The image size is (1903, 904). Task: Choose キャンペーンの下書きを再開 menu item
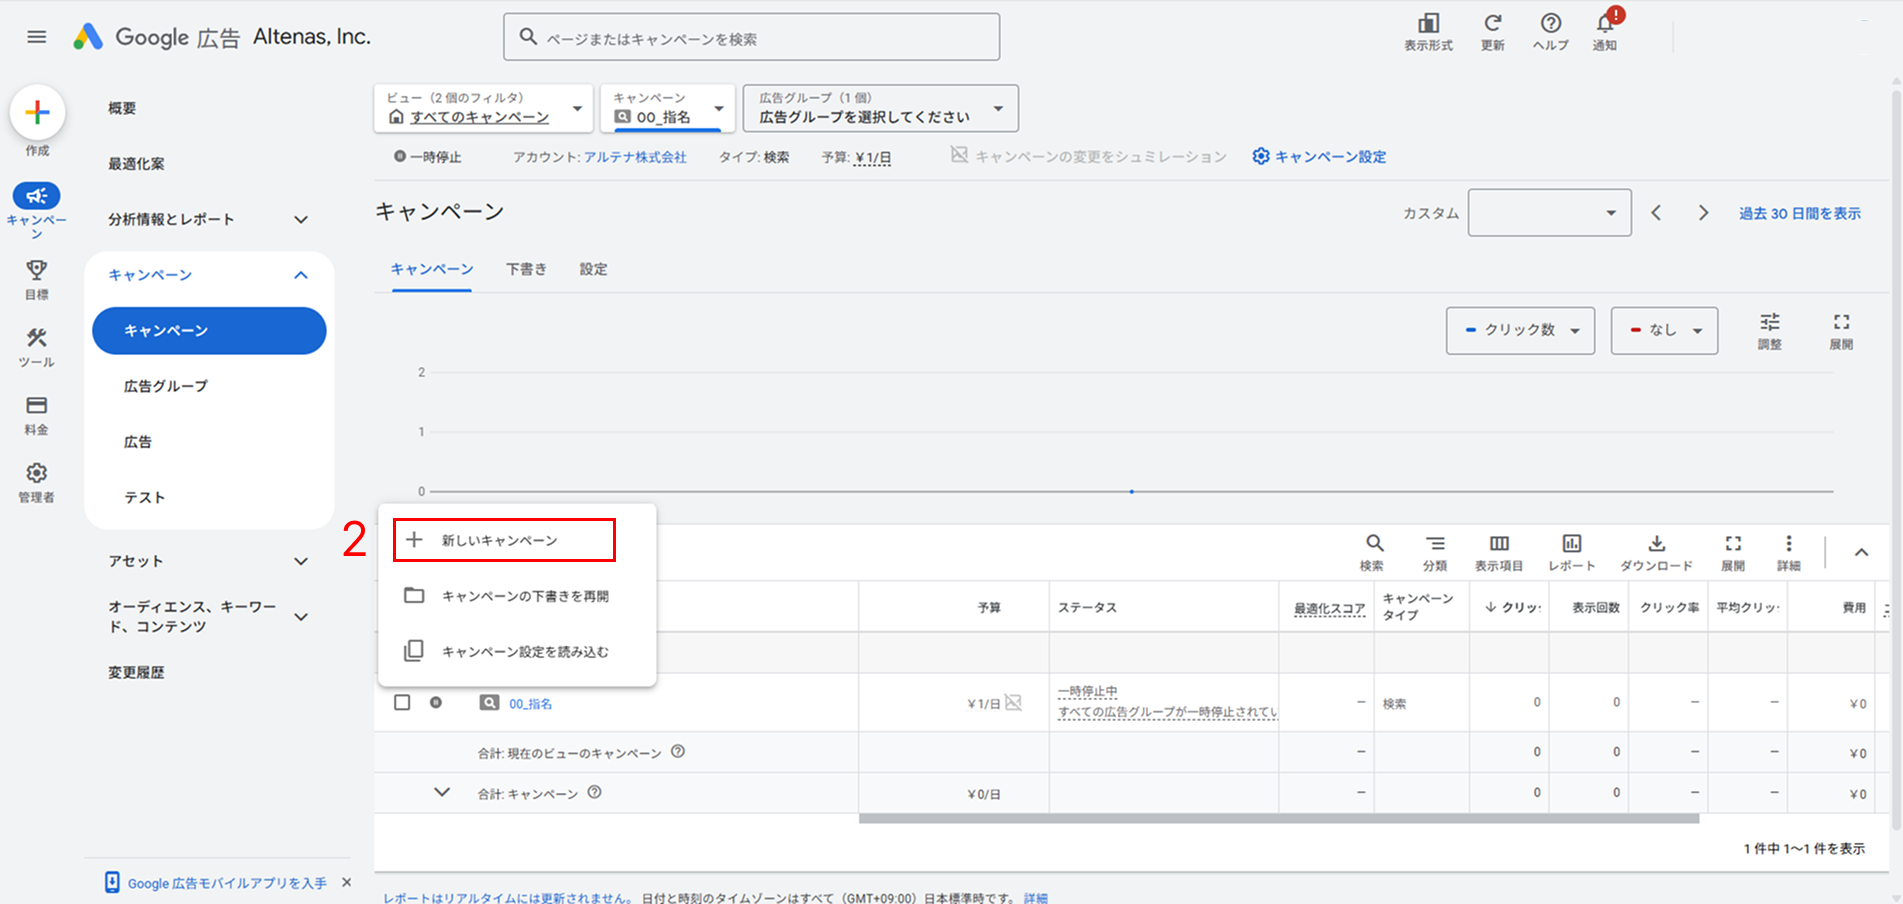(517, 596)
